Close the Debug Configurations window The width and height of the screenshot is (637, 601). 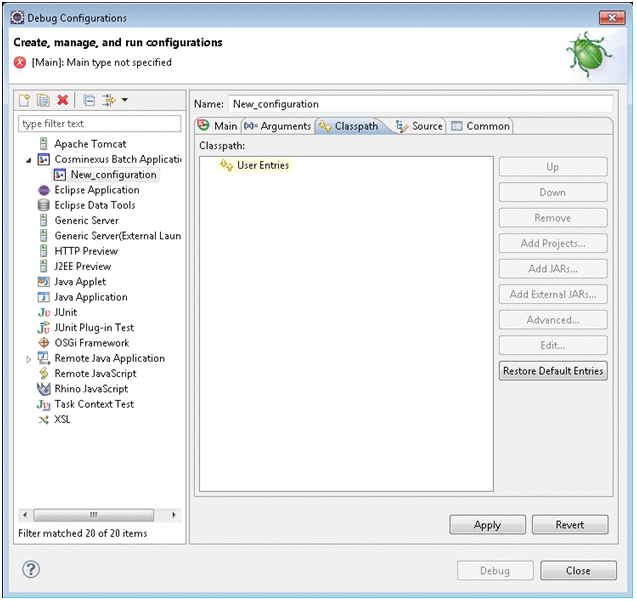point(612,18)
